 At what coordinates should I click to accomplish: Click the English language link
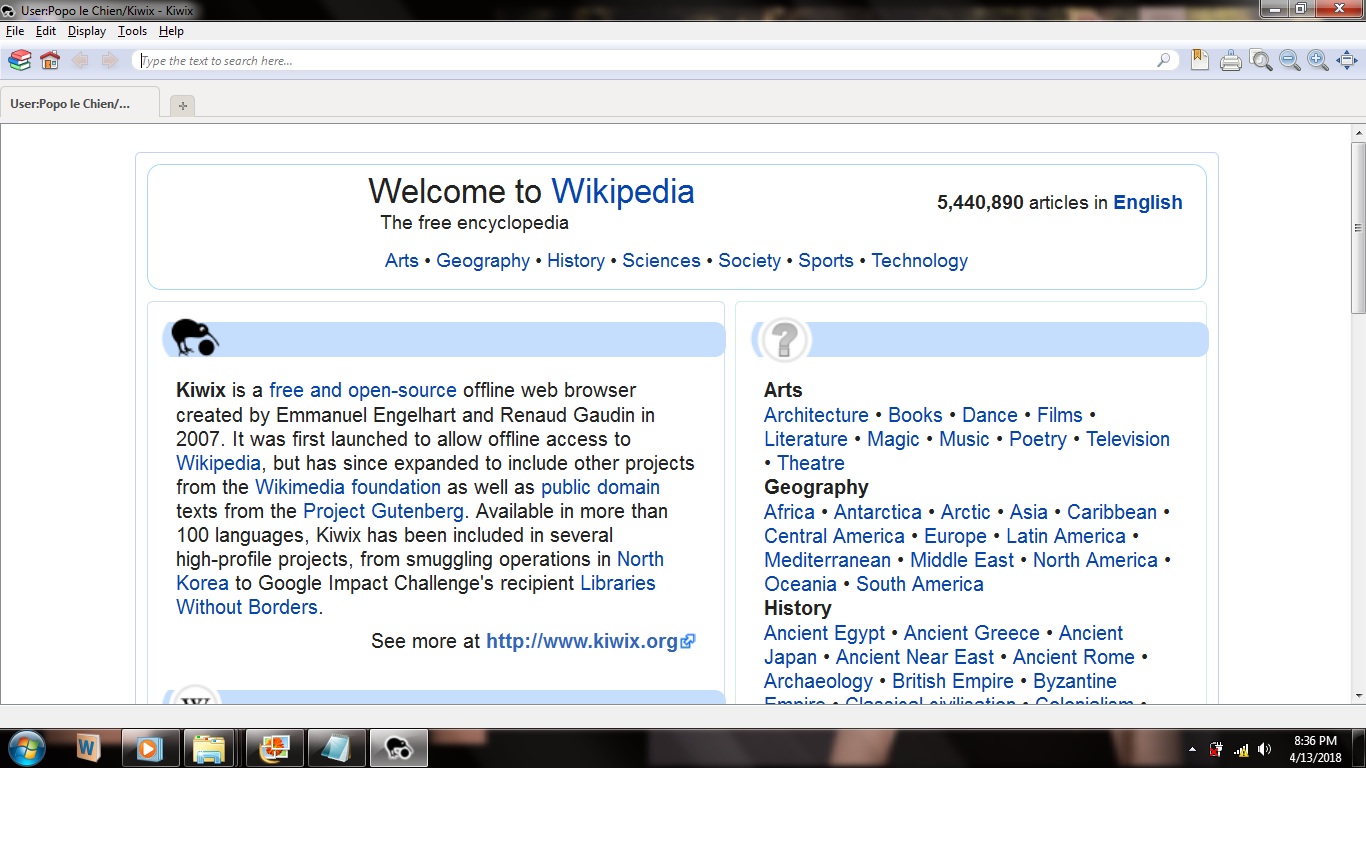[x=1148, y=202]
